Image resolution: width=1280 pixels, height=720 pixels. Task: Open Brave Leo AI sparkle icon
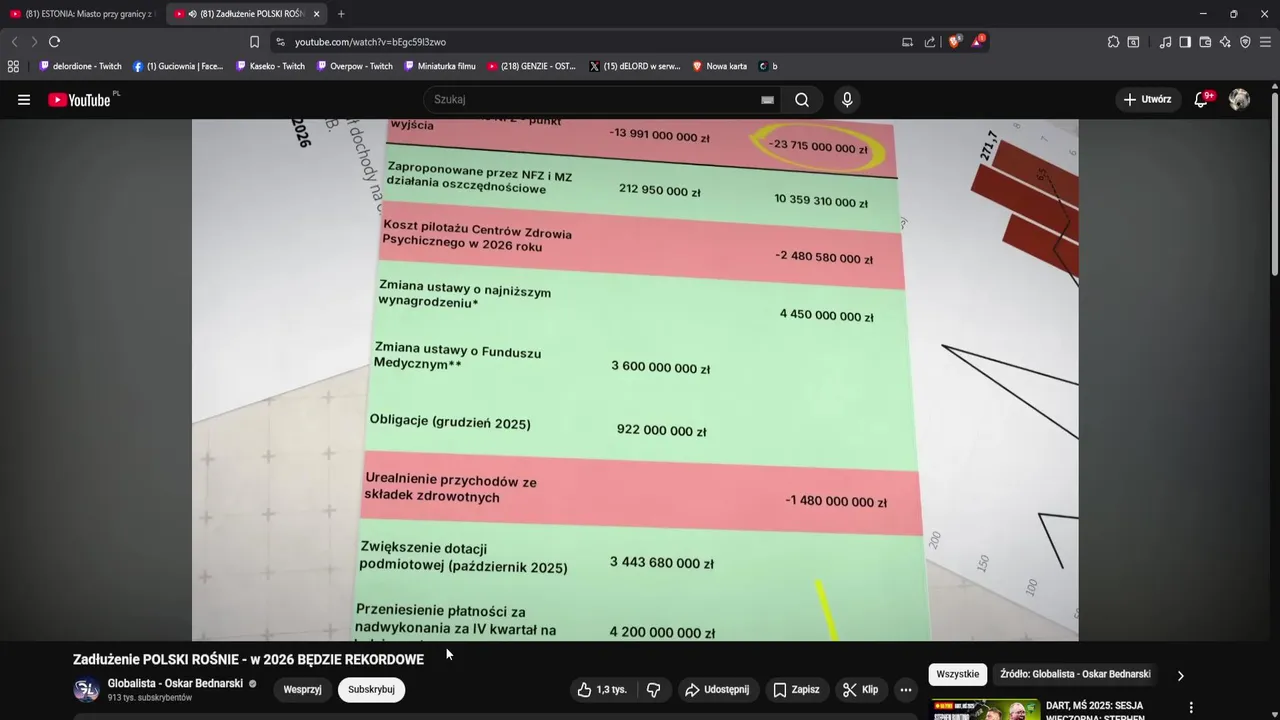[x=1225, y=42]
